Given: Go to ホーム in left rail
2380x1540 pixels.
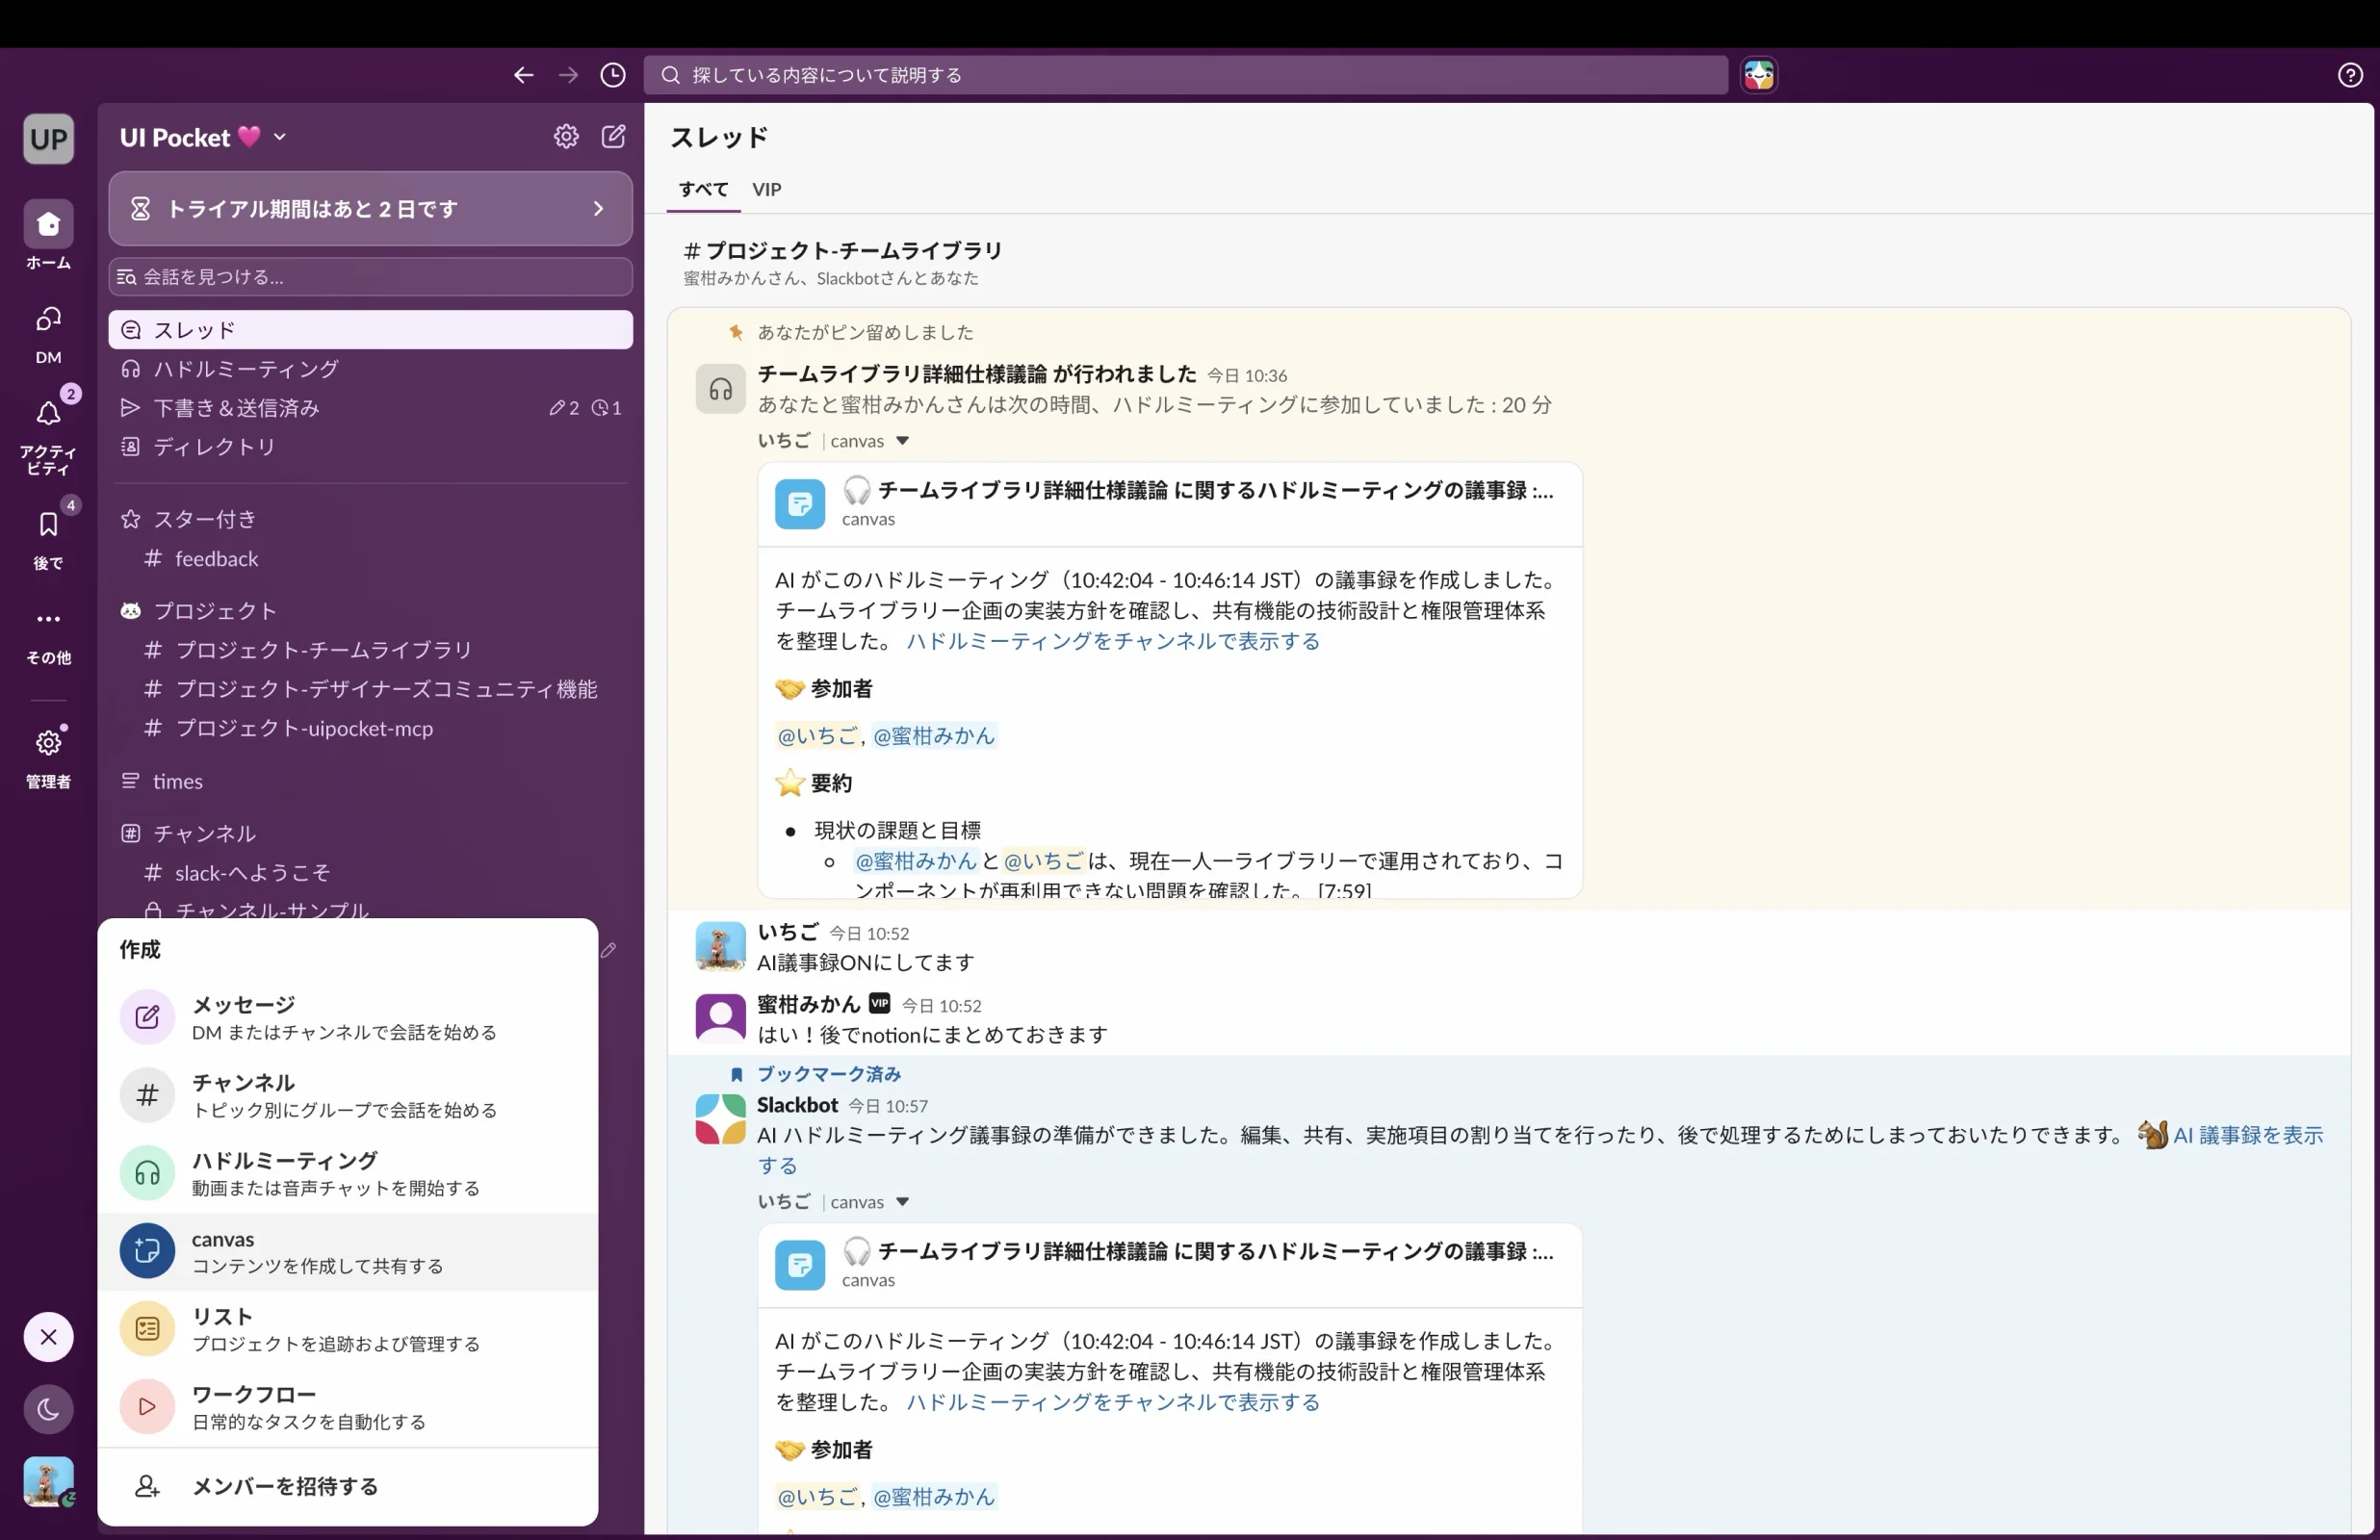Looking at the screenshot, I should pyautogui.click(x=48, y=236).
